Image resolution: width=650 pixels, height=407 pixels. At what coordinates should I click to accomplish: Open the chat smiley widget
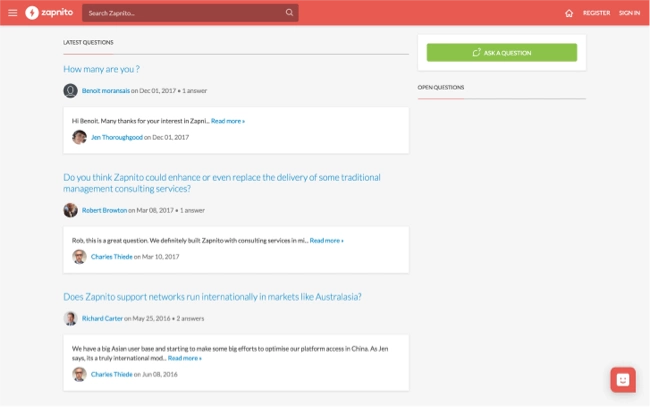click(x=623, y=380)
